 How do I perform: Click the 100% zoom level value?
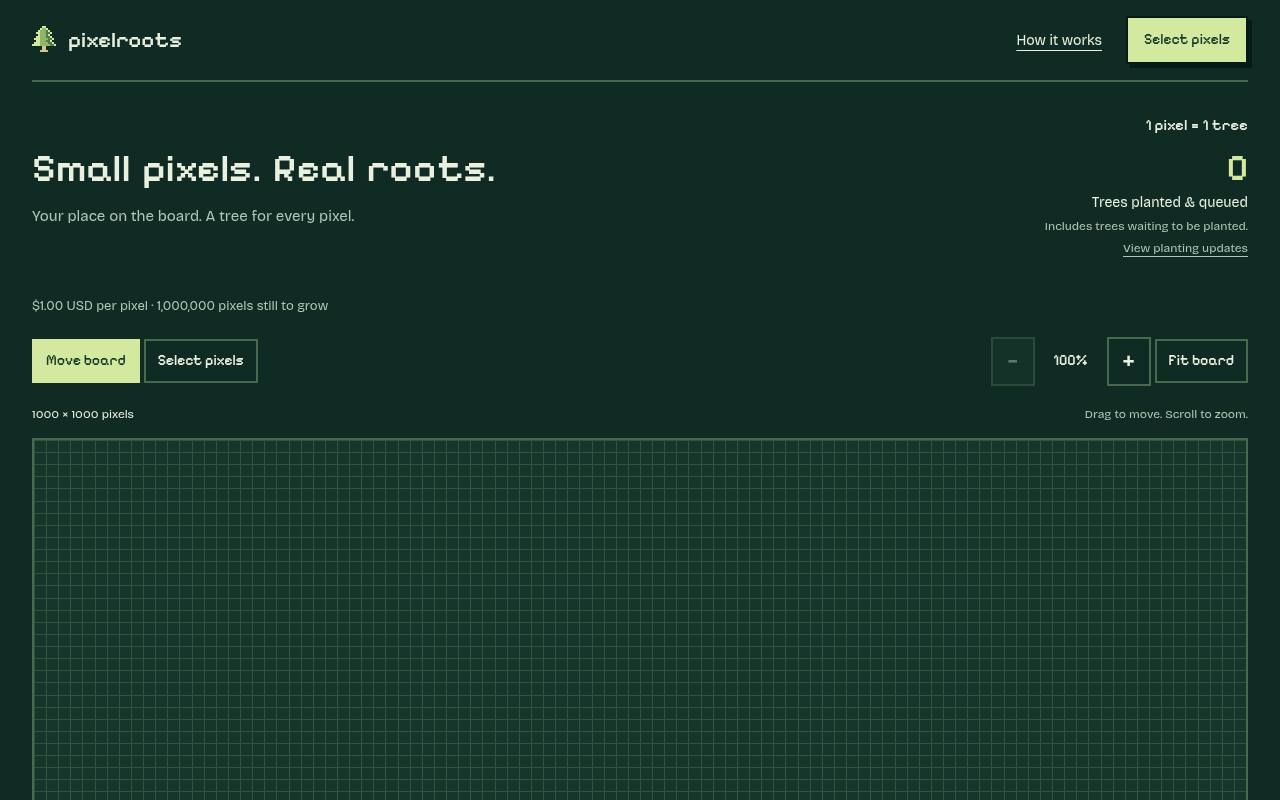pyautogui.click(x=1070, y=360)
